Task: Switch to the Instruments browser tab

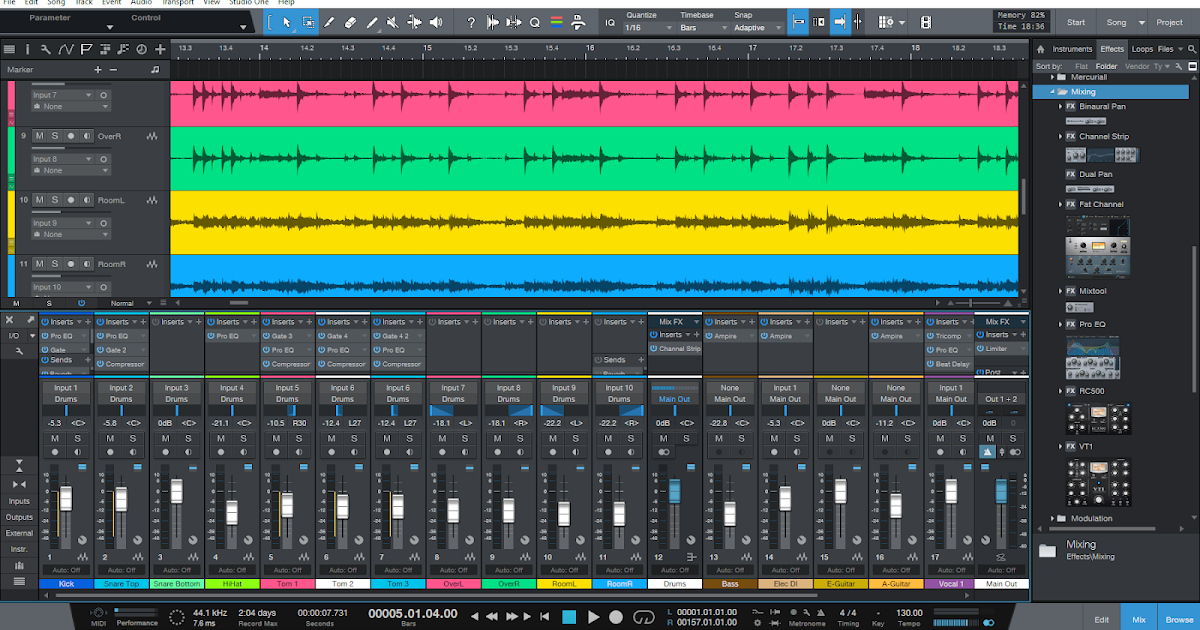Action: [1072, 48]
